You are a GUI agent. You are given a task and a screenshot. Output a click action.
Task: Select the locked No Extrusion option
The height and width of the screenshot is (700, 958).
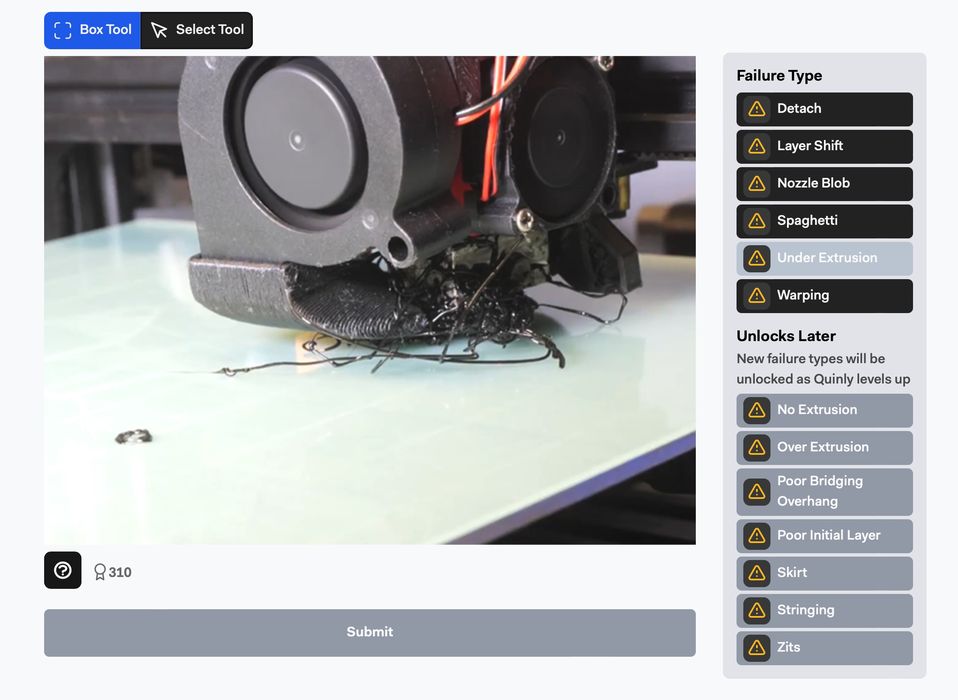coord(824,410)
